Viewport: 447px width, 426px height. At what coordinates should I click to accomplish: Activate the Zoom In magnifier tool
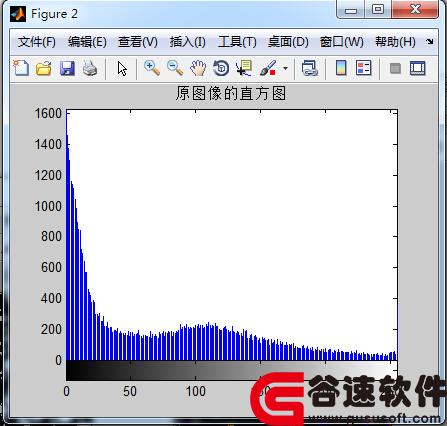tap(152, 68)
